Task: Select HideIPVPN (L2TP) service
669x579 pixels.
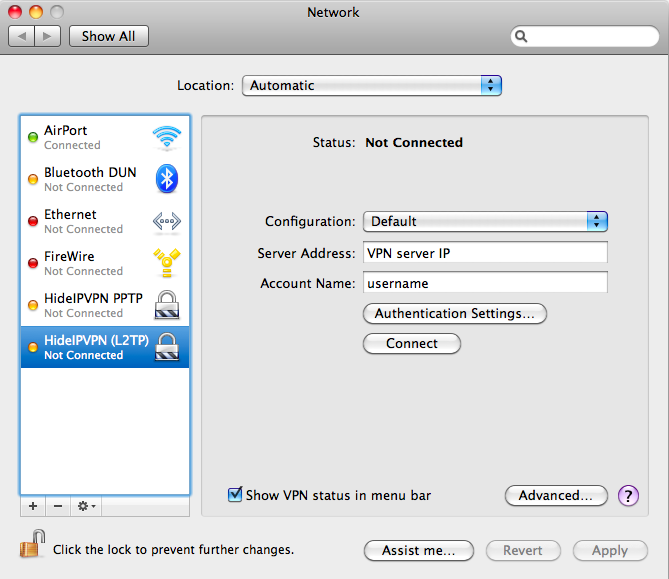Action: 105,347
